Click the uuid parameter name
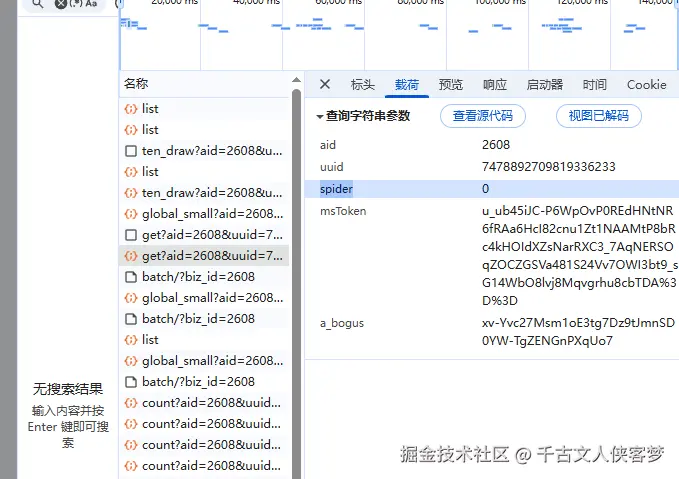This screenshot has height=479, width=679. [x=332, y=167]
